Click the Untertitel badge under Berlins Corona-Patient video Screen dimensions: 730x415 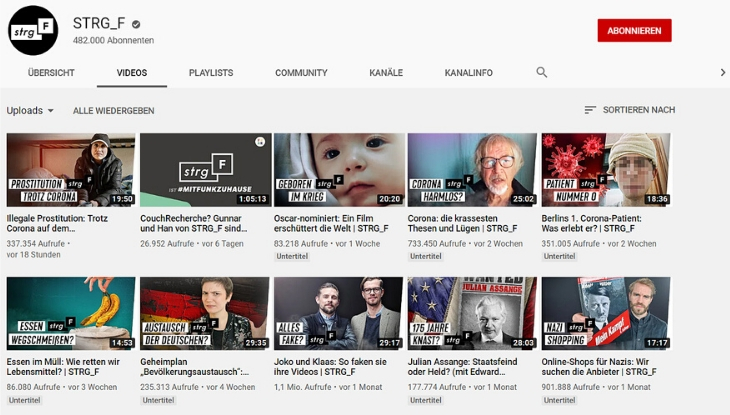click(x=560, y=256)
